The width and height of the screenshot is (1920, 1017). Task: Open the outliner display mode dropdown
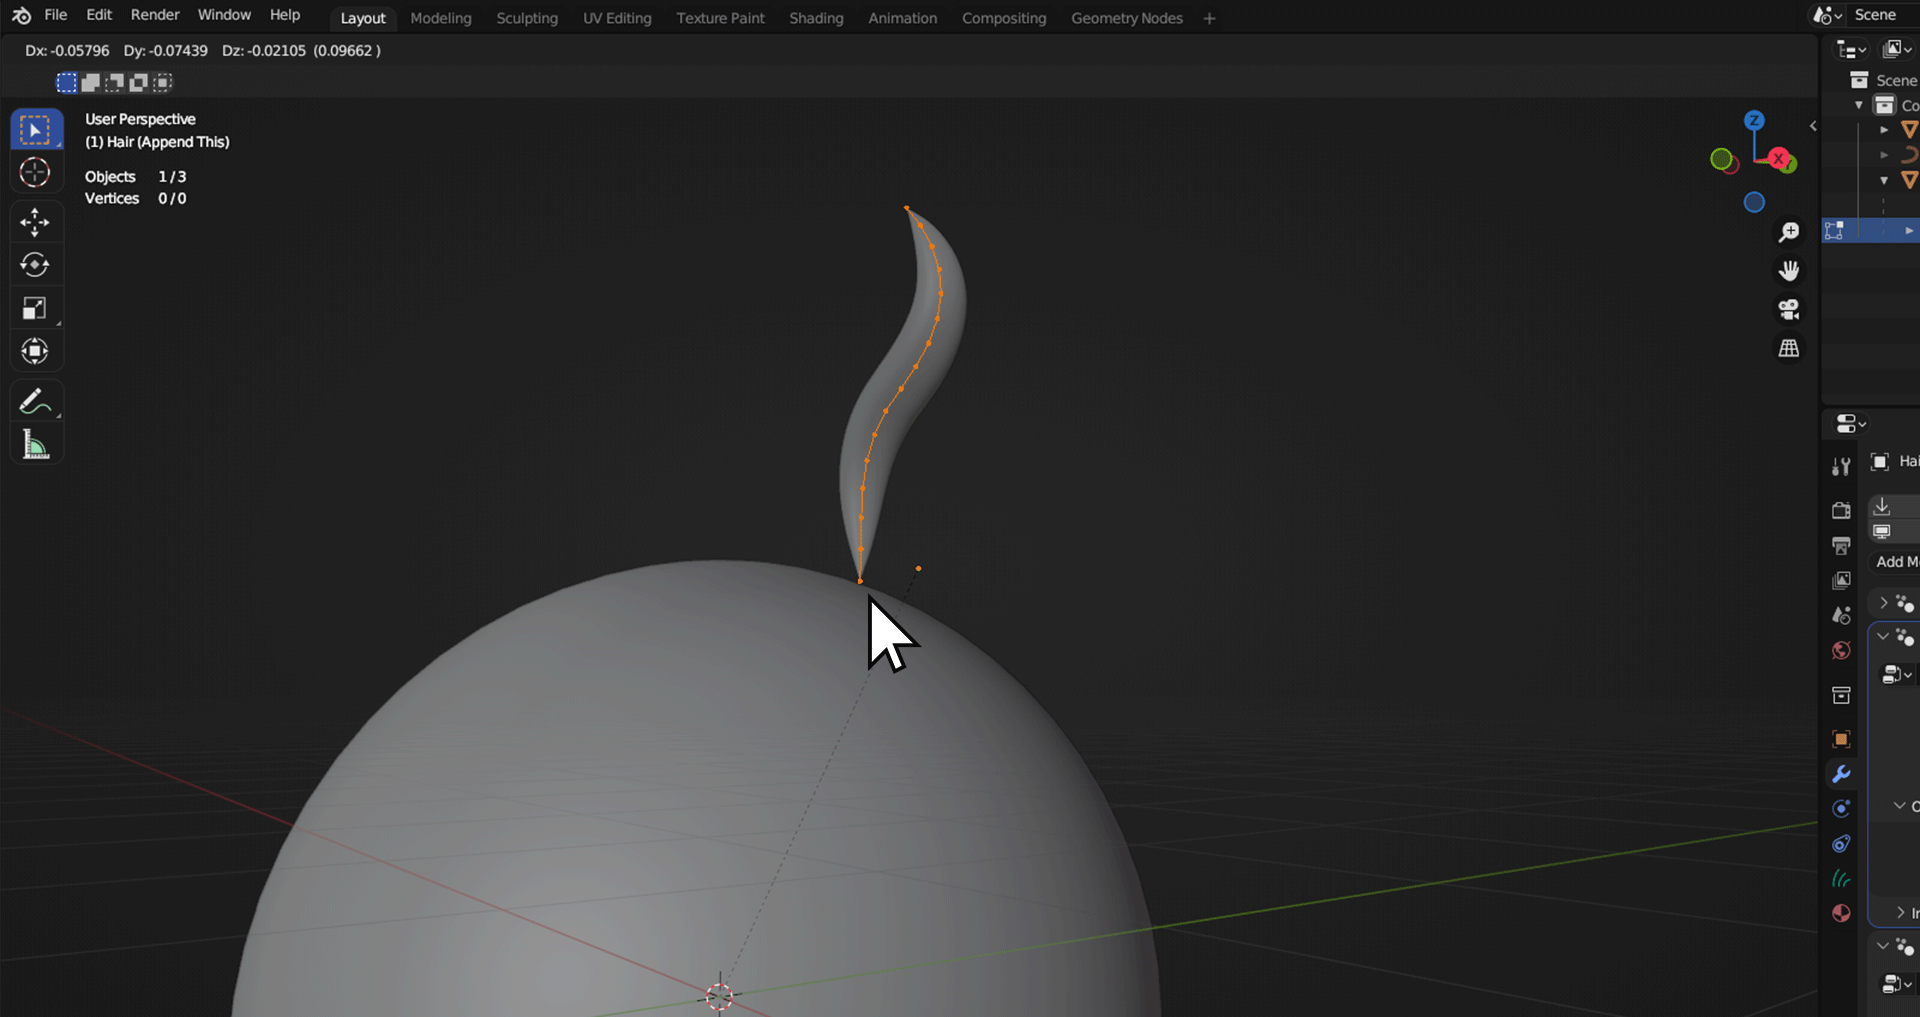[x=1852, y=50]
